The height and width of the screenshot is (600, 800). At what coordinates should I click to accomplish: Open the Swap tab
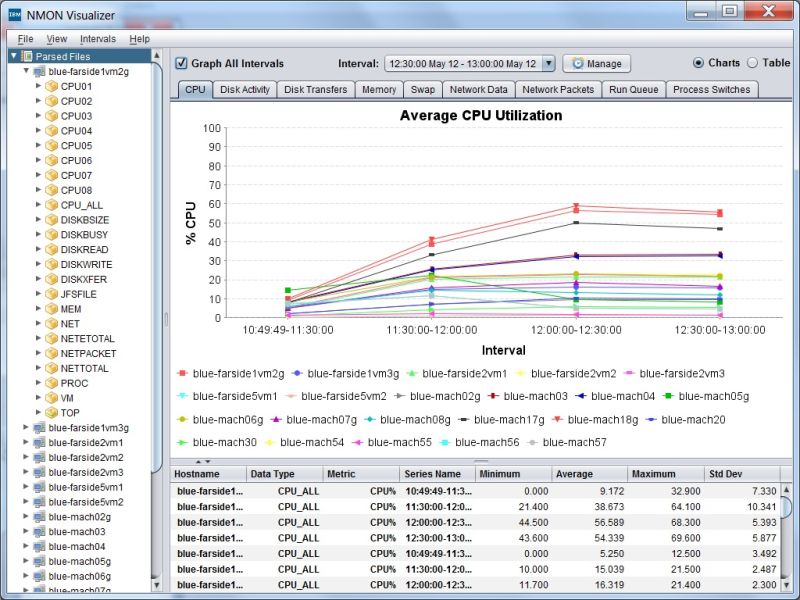(x=423, y=89)
